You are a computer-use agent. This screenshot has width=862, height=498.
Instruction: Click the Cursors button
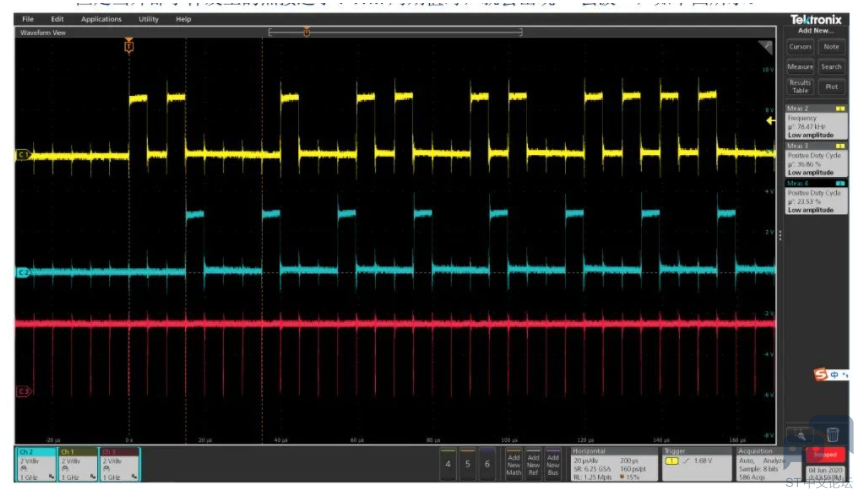tap(800, 47)
